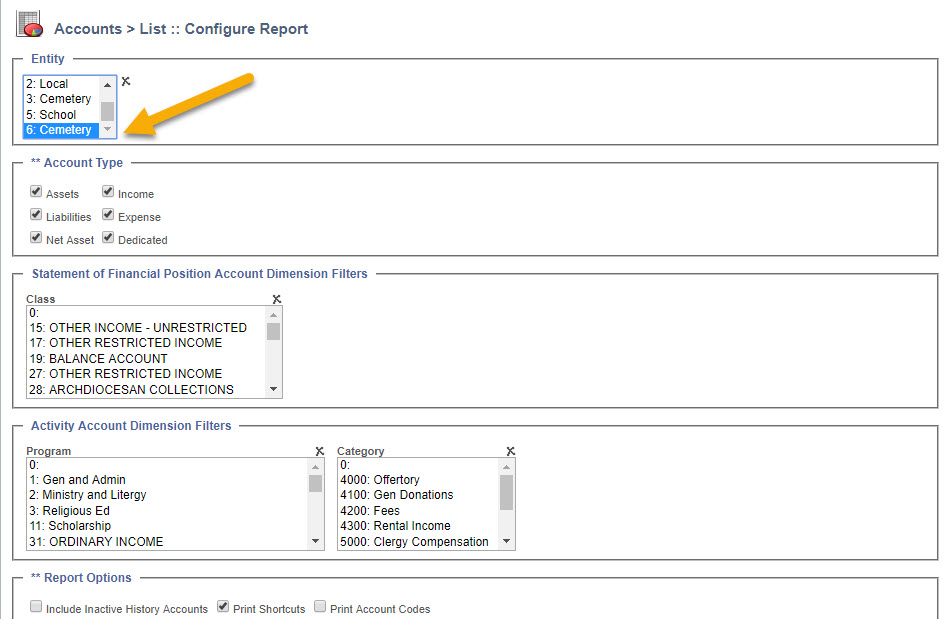Screen dimensions: 950x619
Task: Clear the Program filter selection with X
Action: 320,451
